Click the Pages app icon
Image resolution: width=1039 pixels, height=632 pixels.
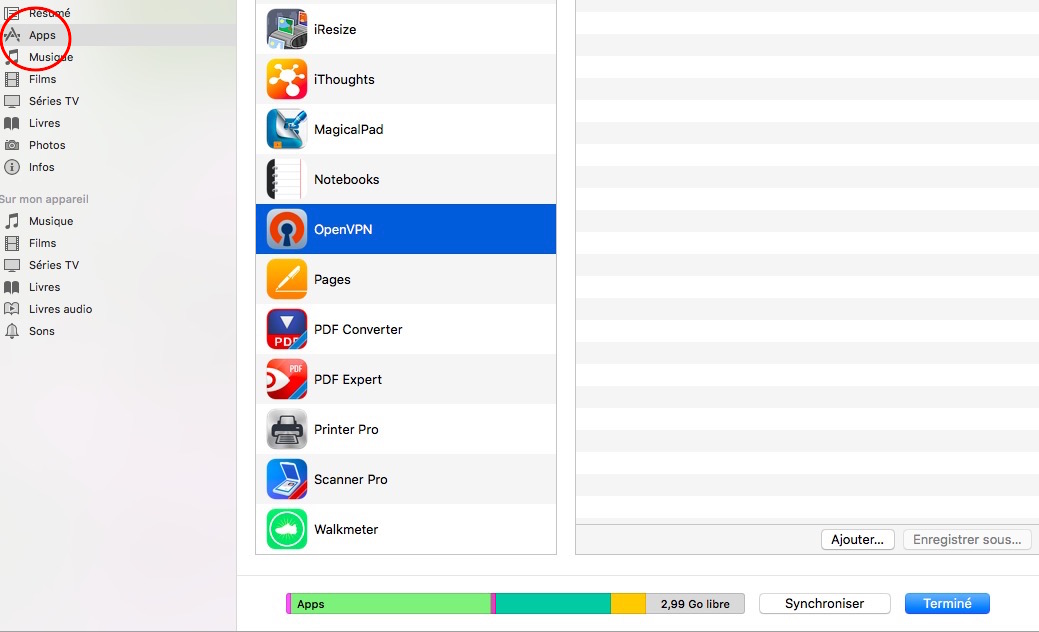coord(287,279)
